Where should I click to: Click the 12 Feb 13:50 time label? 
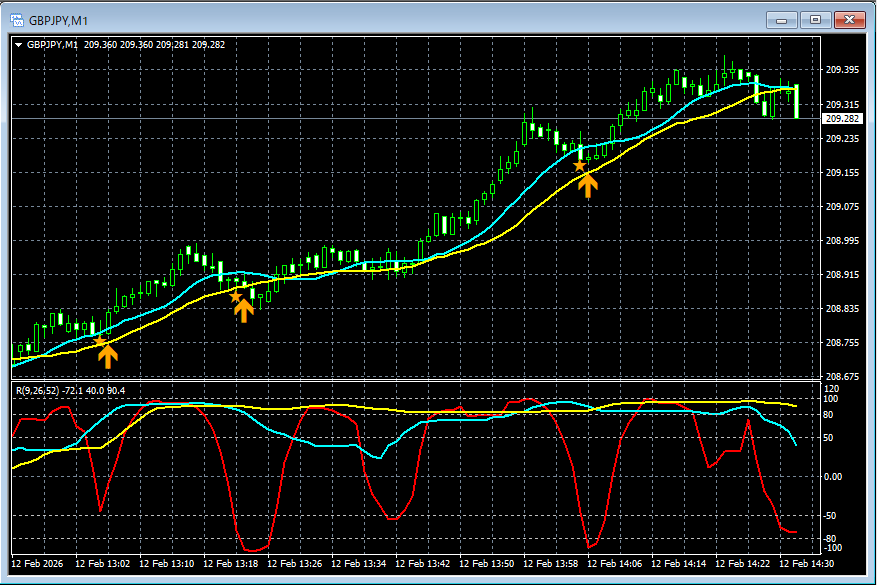(x=487, y=564)
